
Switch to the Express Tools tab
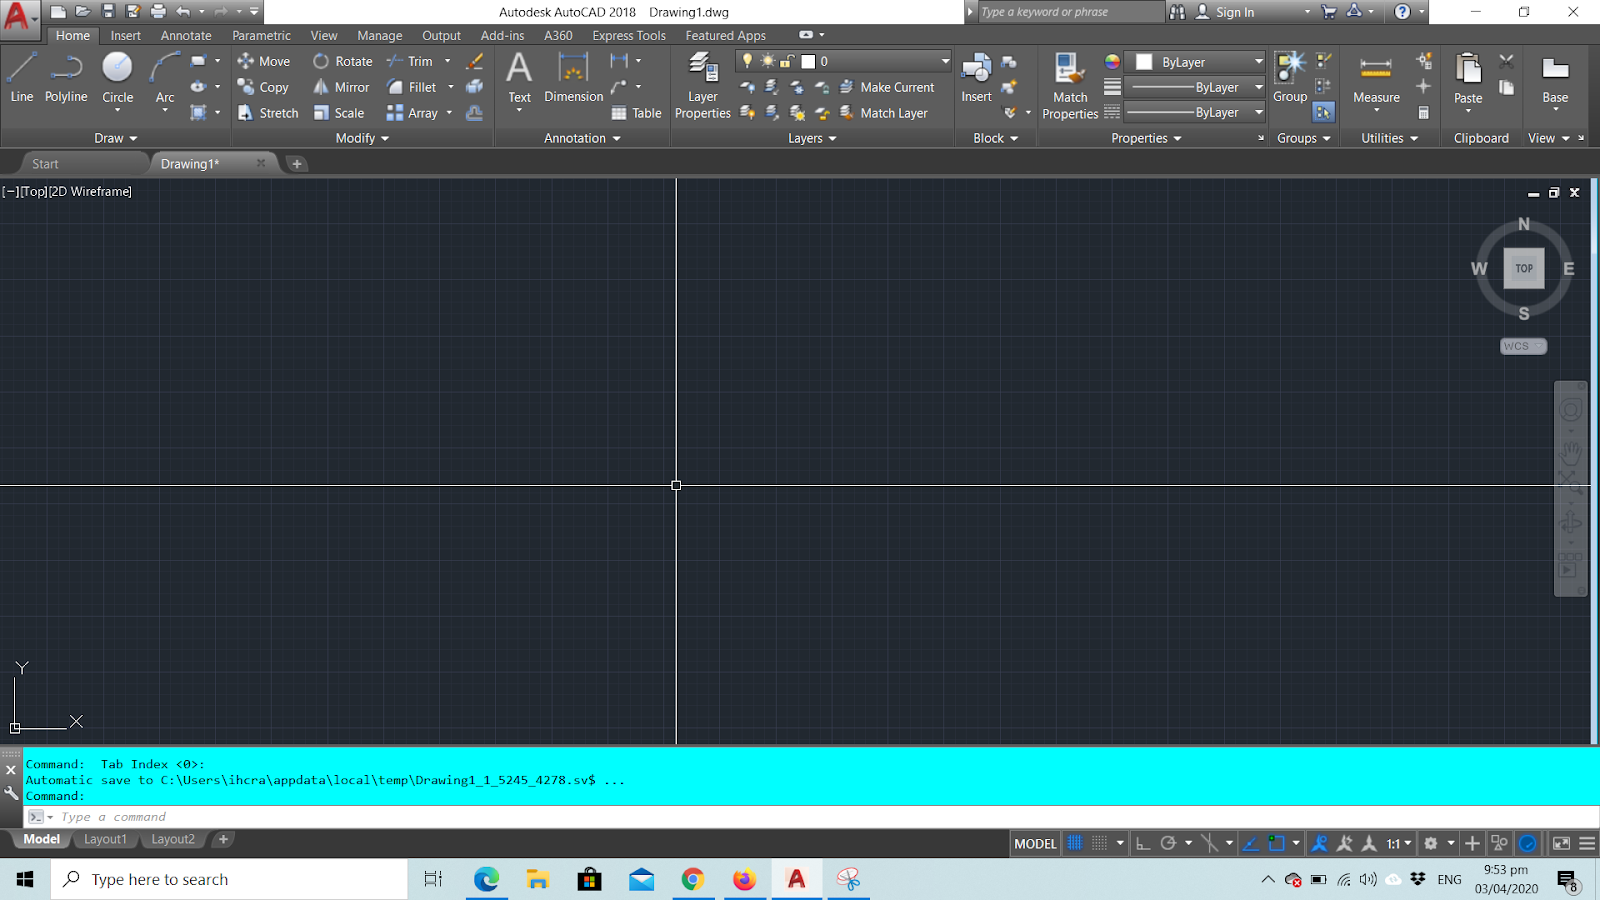pyautogui.click(x=628, y=35)
